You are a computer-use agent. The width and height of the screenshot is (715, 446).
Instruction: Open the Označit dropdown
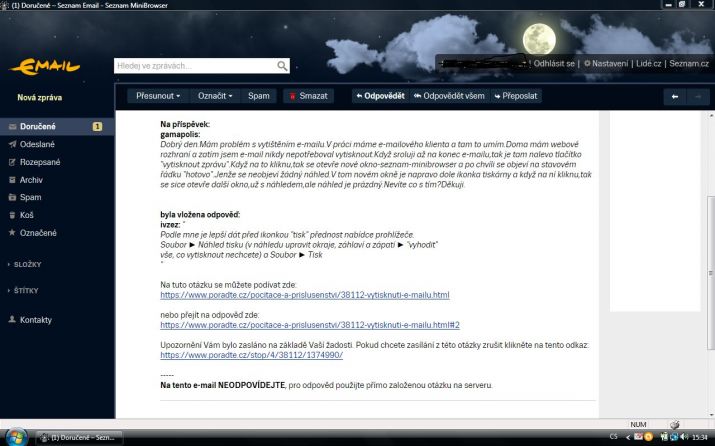tap(215, 96)
